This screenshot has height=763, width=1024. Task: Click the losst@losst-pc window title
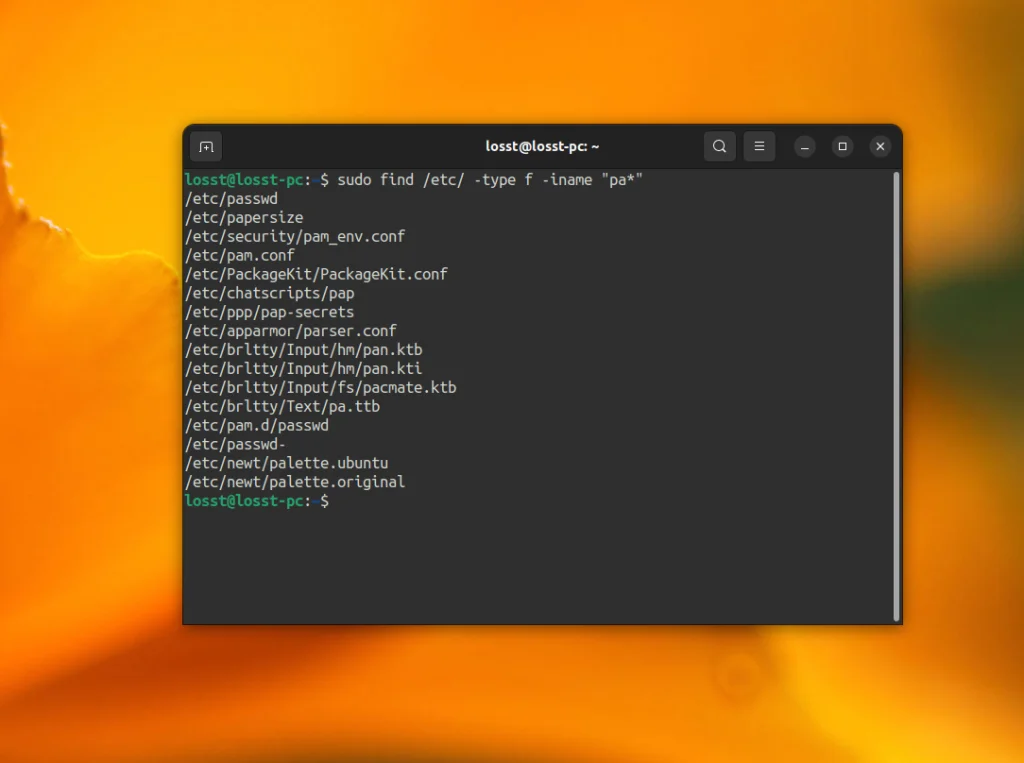coord(542,146)
